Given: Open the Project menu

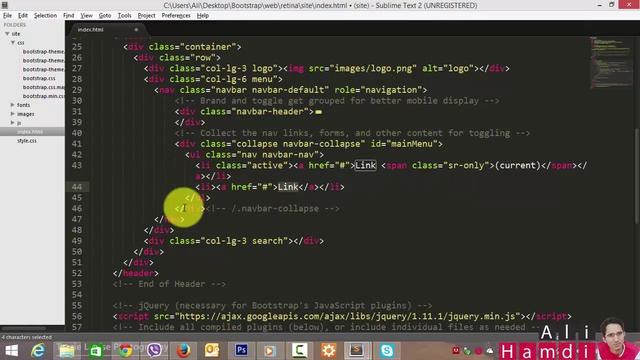Looking at the screenshot, I should [147, 16].
